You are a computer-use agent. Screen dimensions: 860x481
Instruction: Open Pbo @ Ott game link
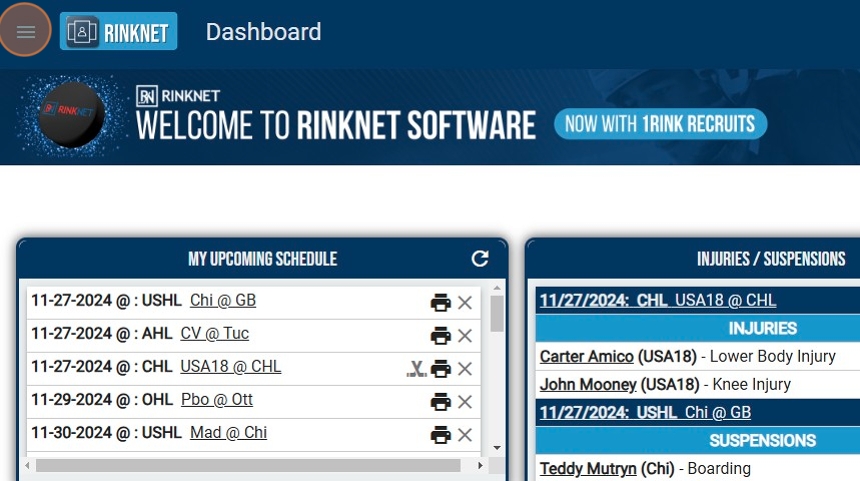pos(217,399)
